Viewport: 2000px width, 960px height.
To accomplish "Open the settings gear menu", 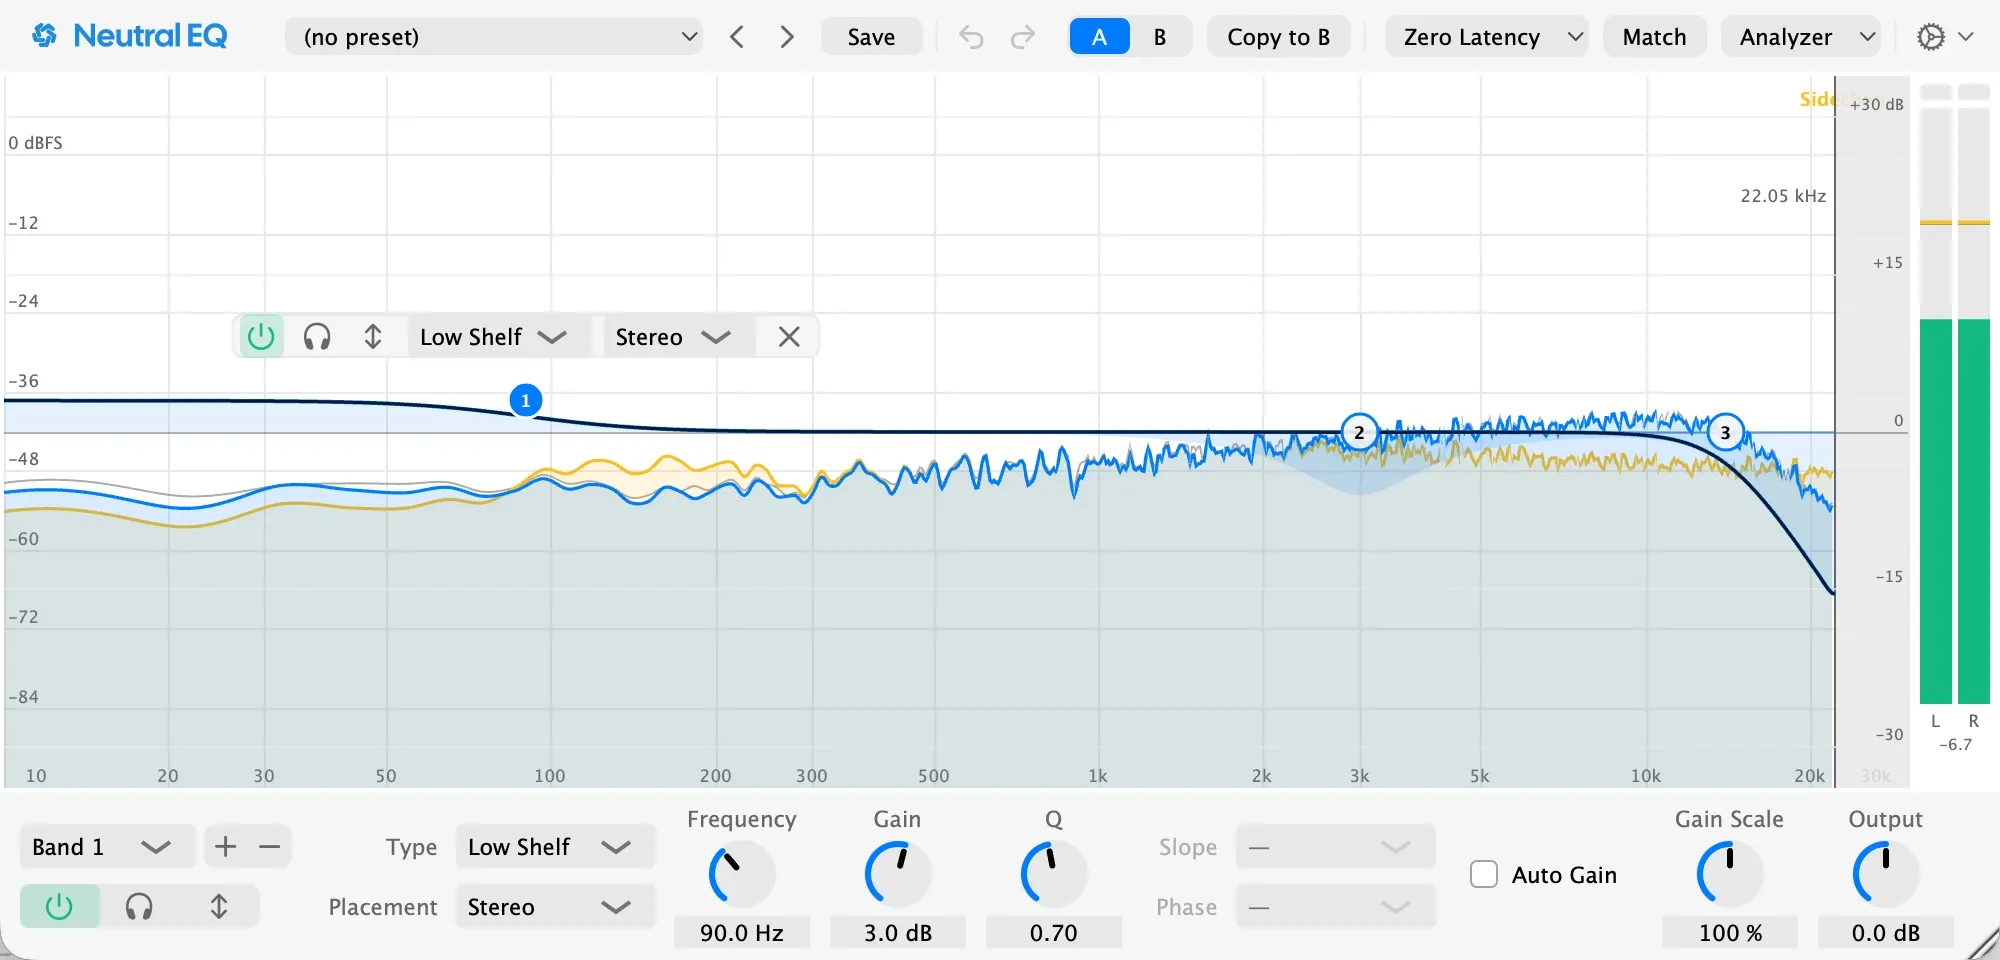I will pyautogui.click(x=1944, y=37).
